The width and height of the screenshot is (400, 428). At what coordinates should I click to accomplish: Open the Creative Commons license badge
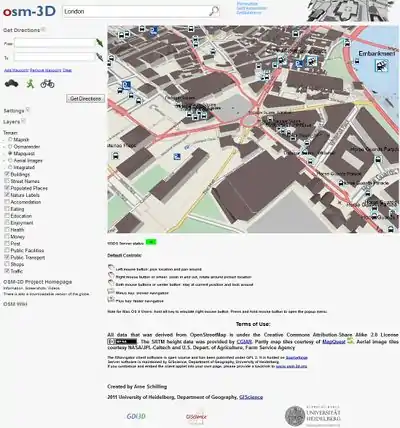tap(122, 342)
